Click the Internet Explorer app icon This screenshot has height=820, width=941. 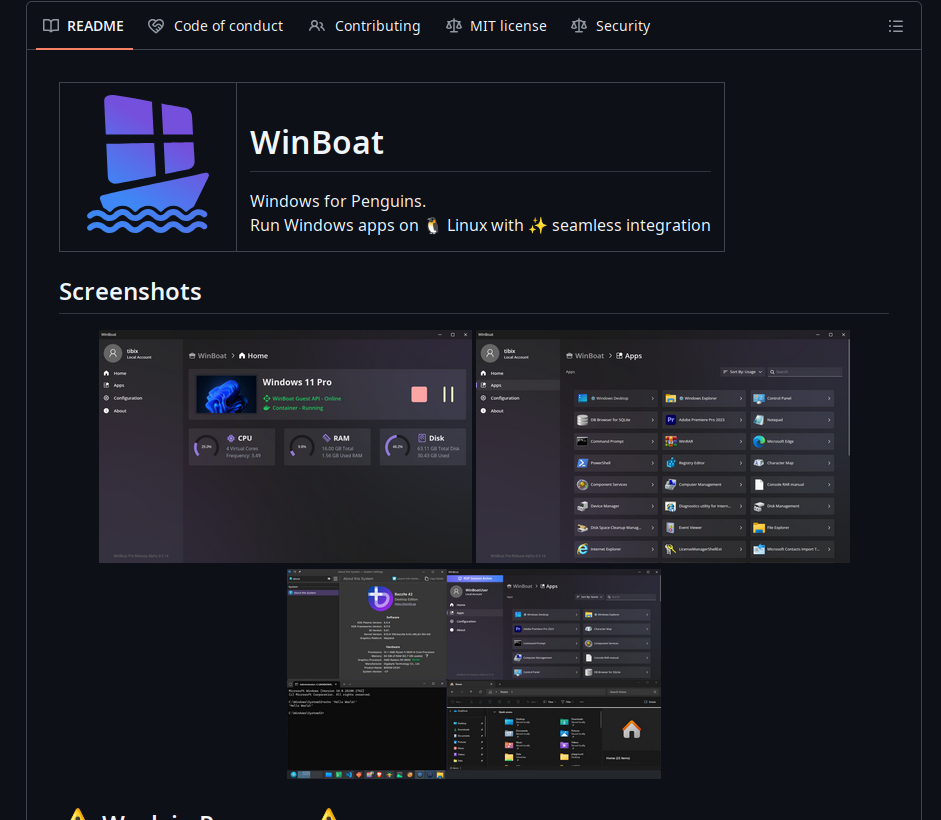pyautogui.click(x=582, y=549)
